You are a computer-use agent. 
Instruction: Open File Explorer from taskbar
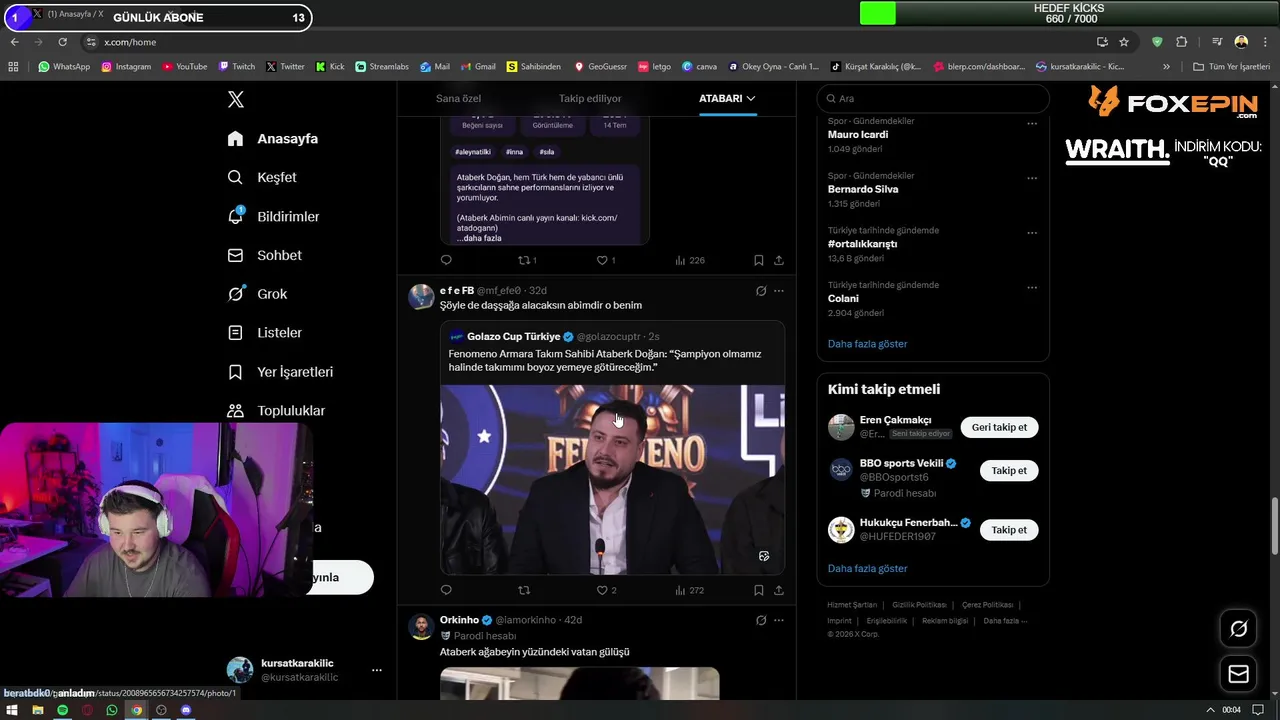point(37,710)
